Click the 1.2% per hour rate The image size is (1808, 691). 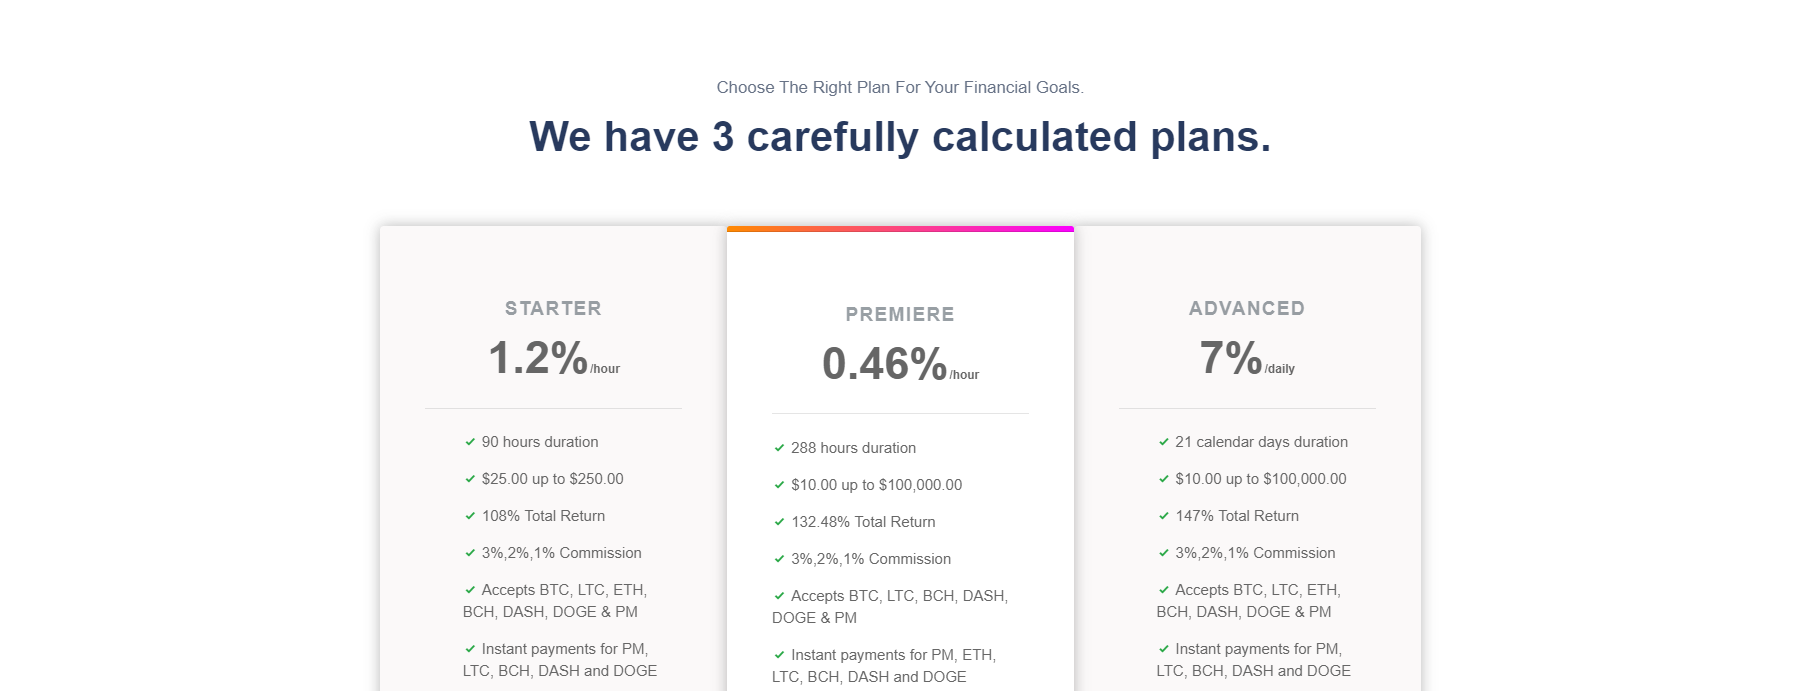click(540, 358)
